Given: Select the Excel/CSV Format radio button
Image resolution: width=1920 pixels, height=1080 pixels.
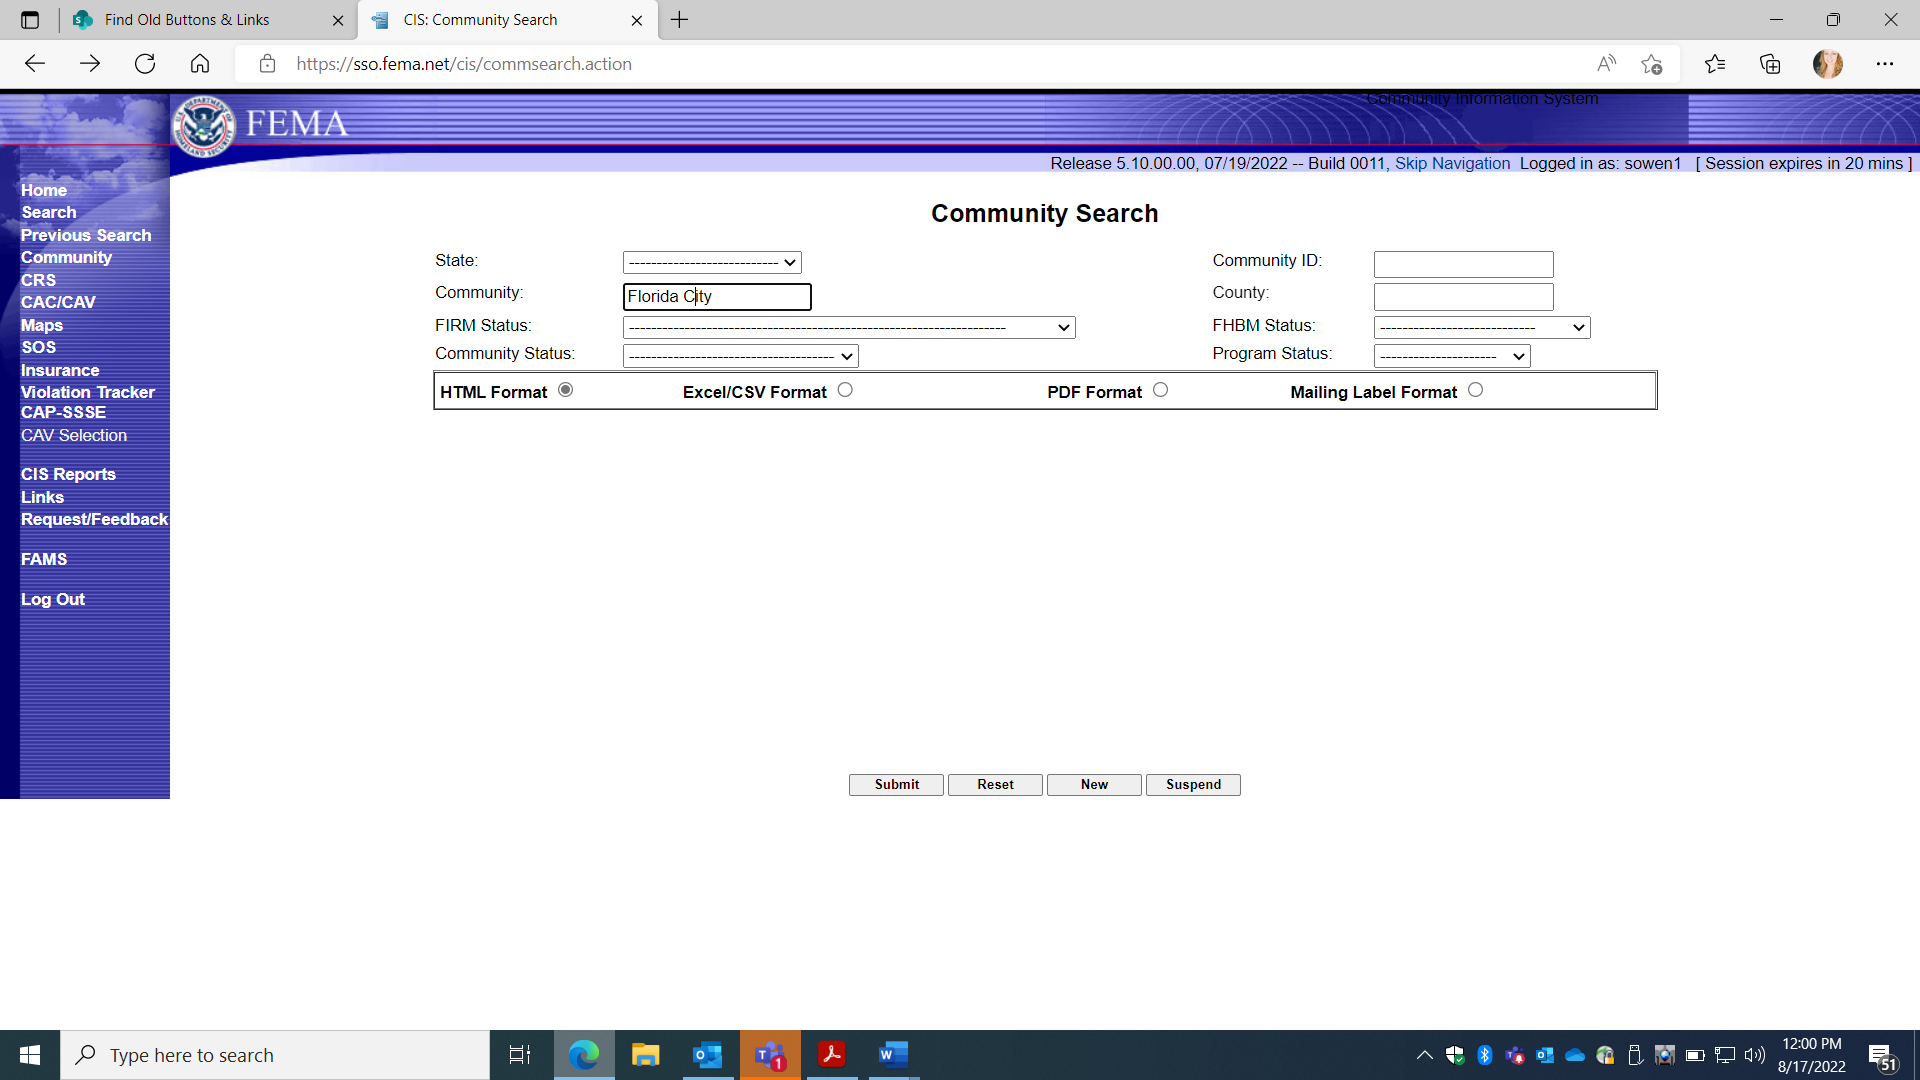Looking at the screenshot, I should pyautogui.click(x=845, y=390).
